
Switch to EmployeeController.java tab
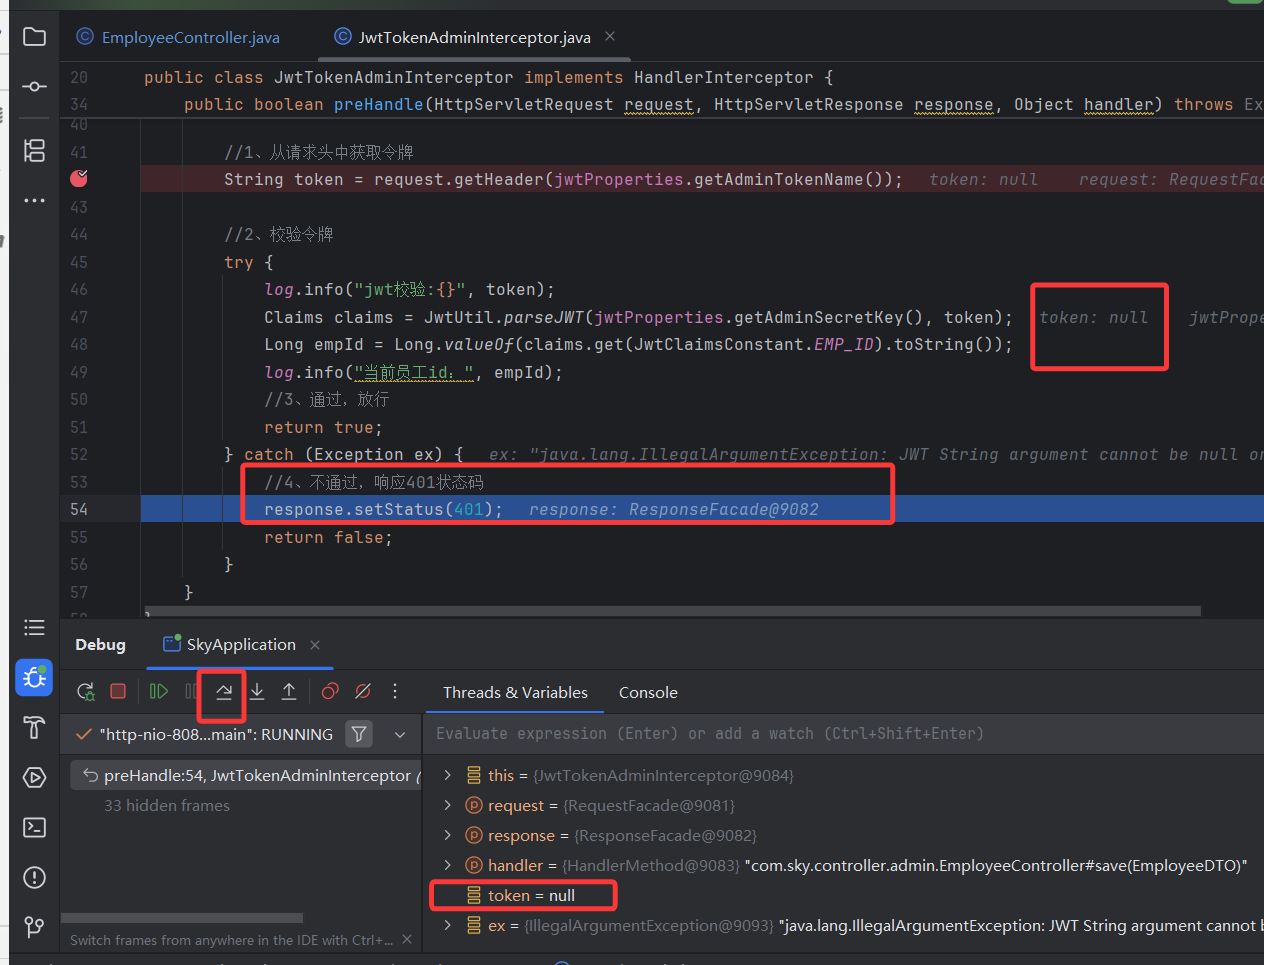(x=180, y=37)
